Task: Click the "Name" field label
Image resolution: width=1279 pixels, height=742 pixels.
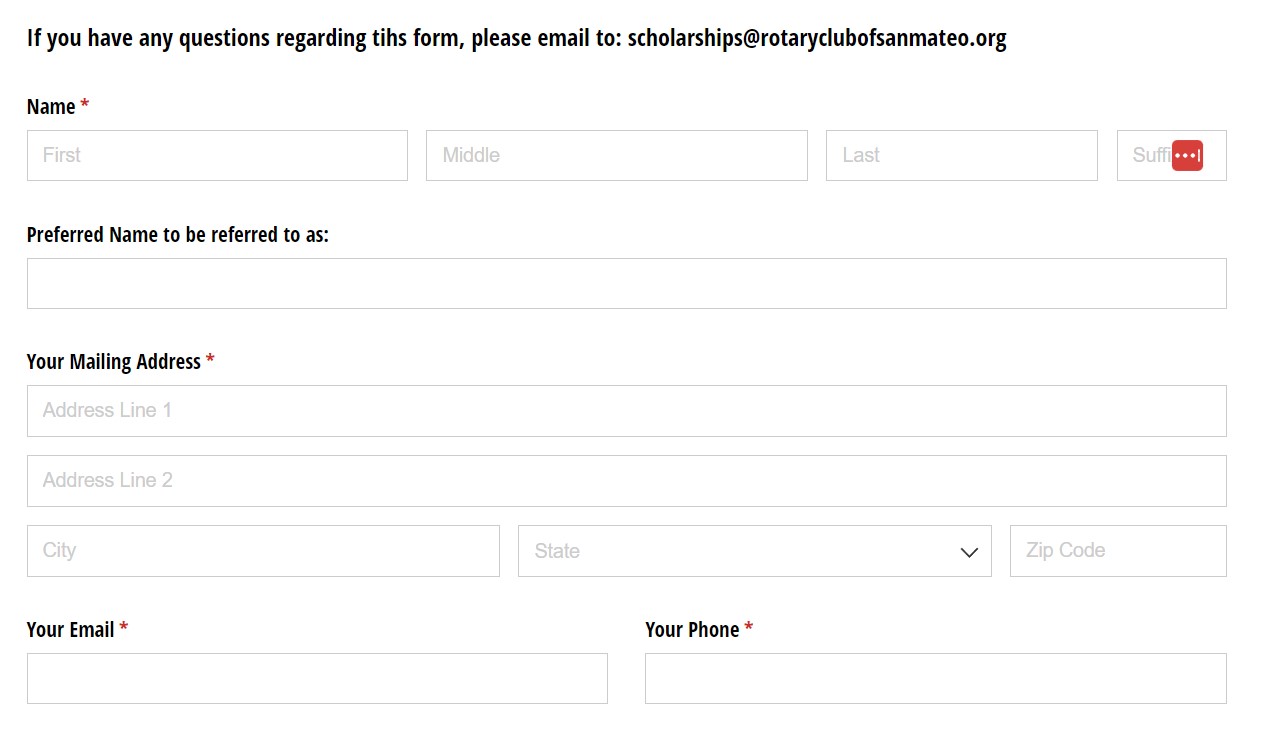Action: (51, 107)
